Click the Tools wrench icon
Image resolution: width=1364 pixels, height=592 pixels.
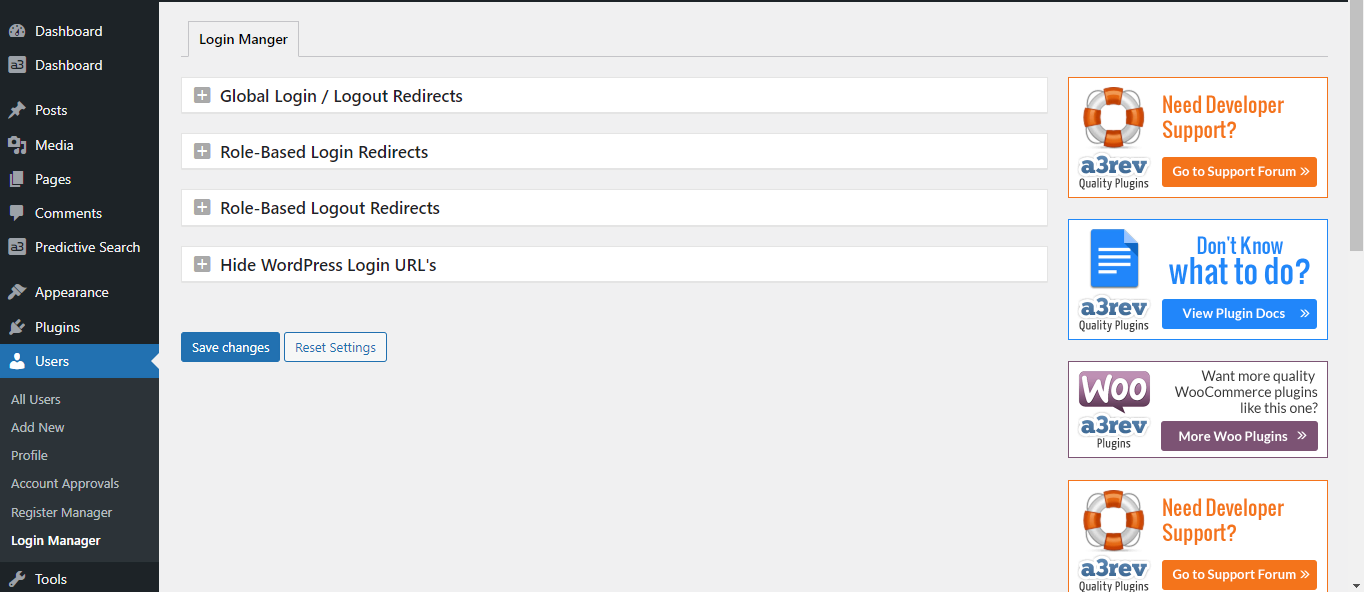click(17, 579)
